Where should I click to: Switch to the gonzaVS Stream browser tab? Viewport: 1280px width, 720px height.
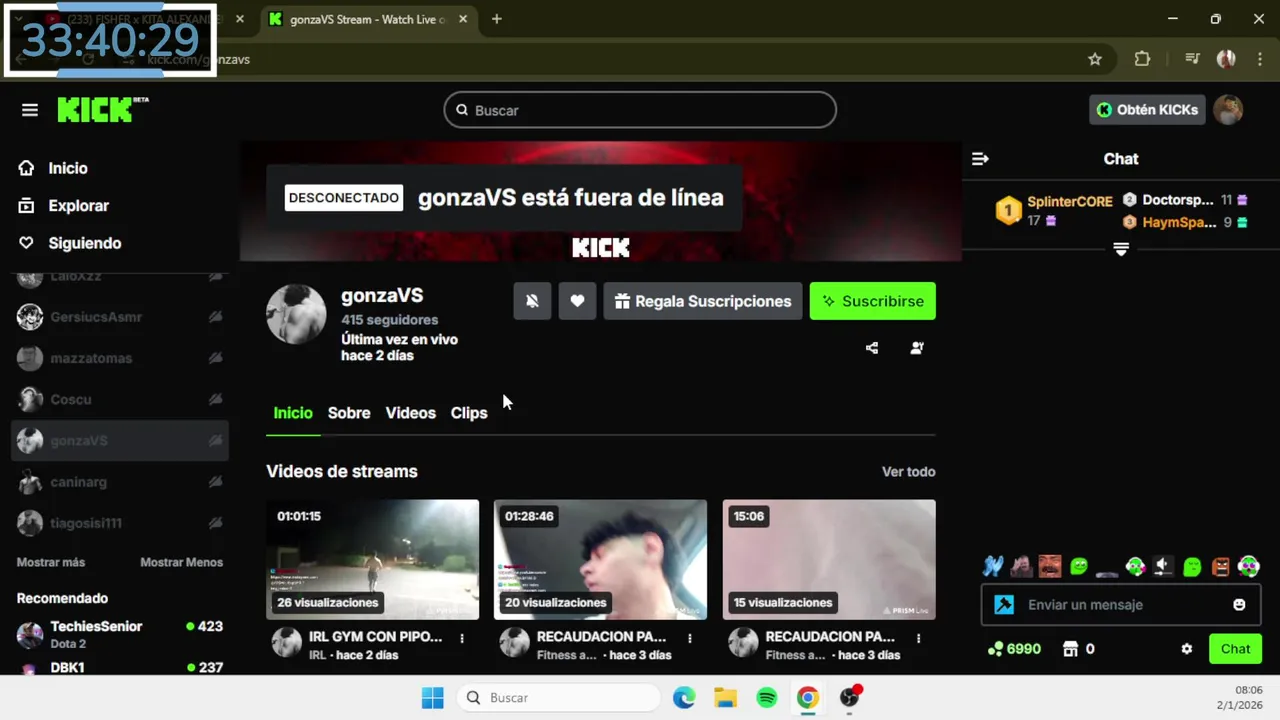coord(367,19)
